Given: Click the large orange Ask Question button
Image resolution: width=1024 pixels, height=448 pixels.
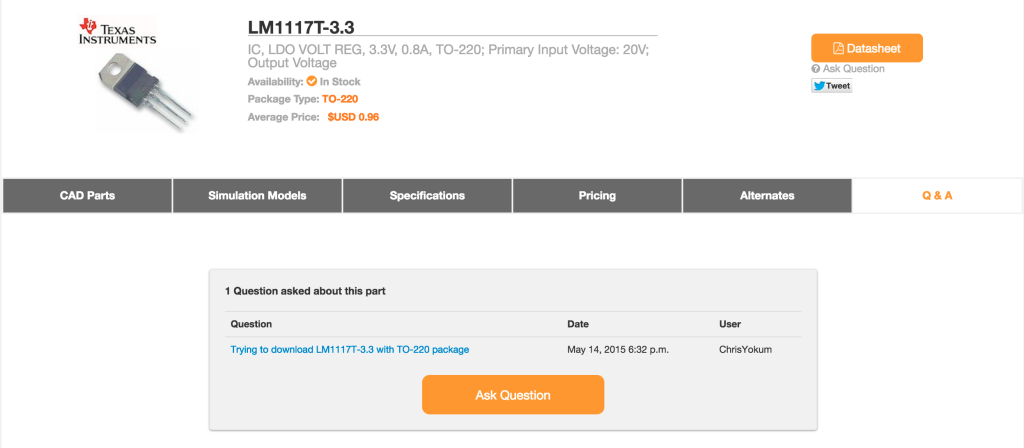Looking at the screenshot, I should coord(513,394).
